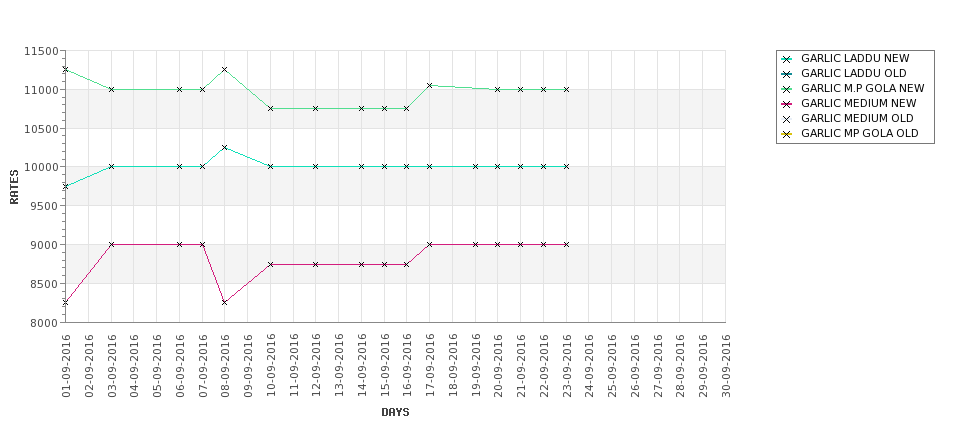Screen dimensions: 975x429
Task: Click the top green line's 08-09-2016 peak point
Action: 224,70
